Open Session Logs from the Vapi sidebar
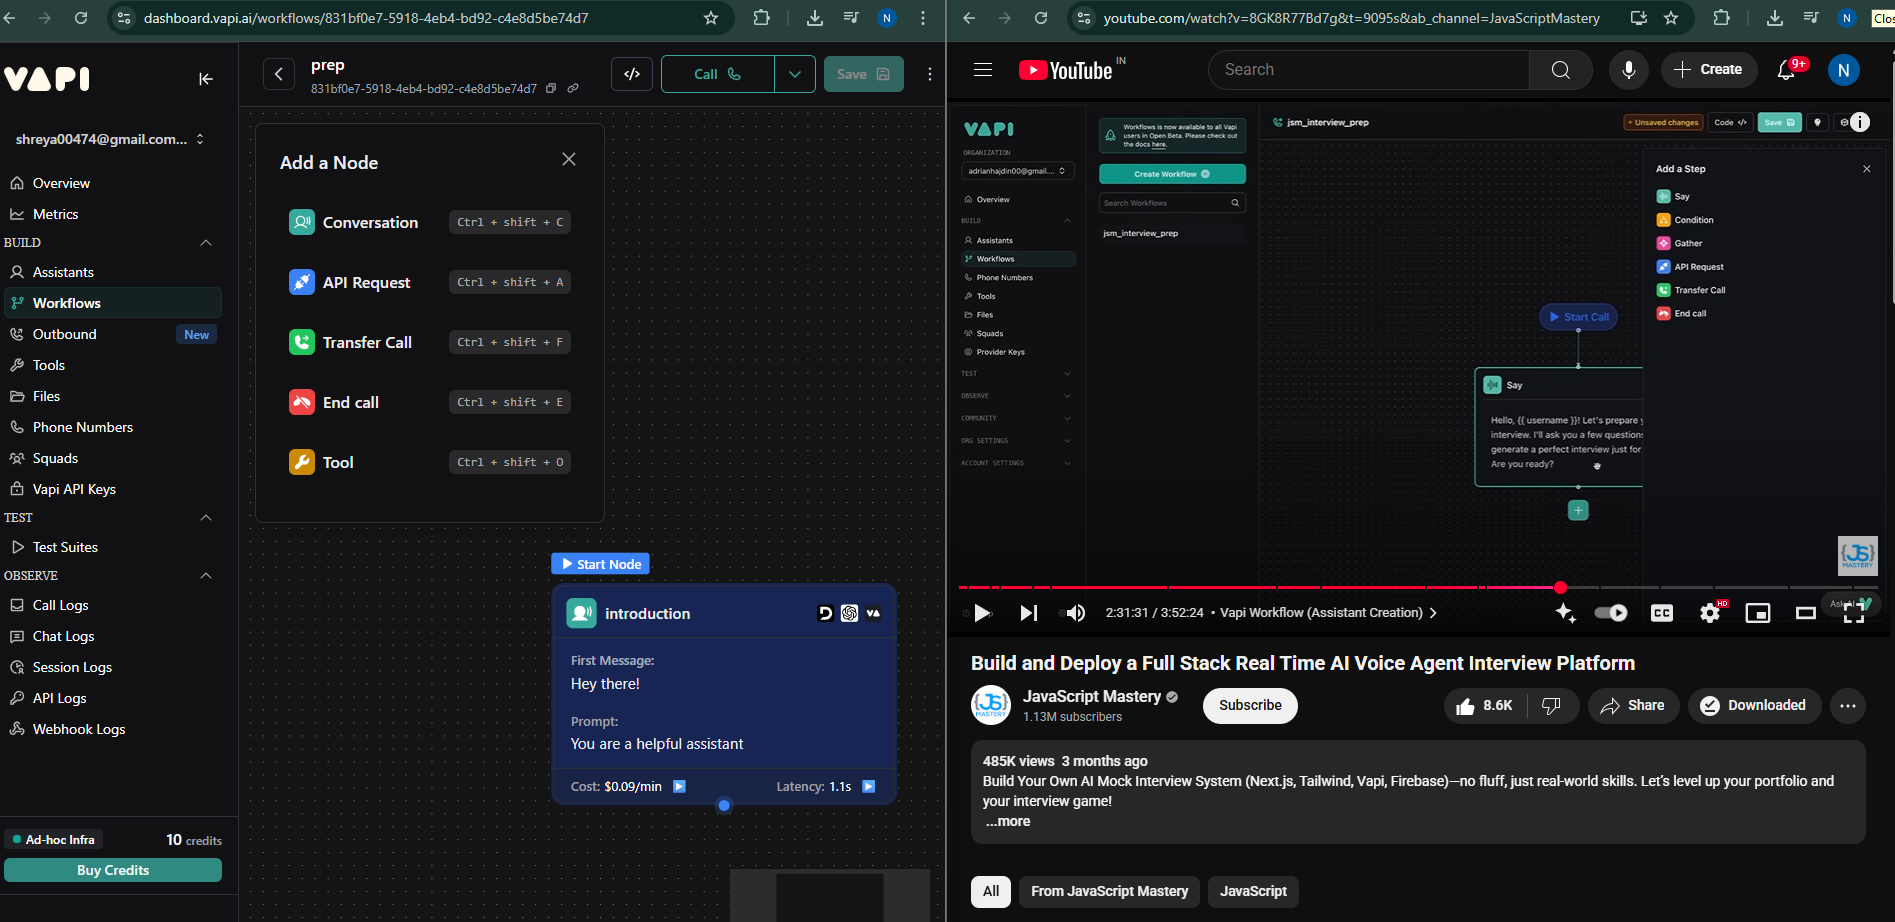Screen dimensions: 1895x922 coord(72,667)
